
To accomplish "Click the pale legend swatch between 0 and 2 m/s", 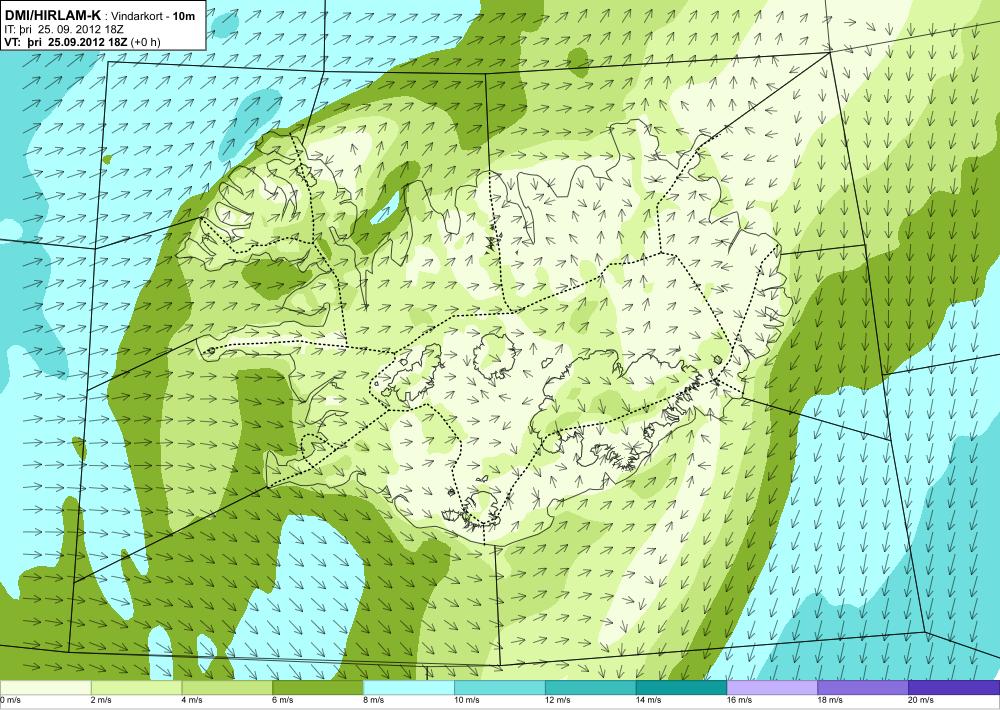I will [x=45, y=688].
